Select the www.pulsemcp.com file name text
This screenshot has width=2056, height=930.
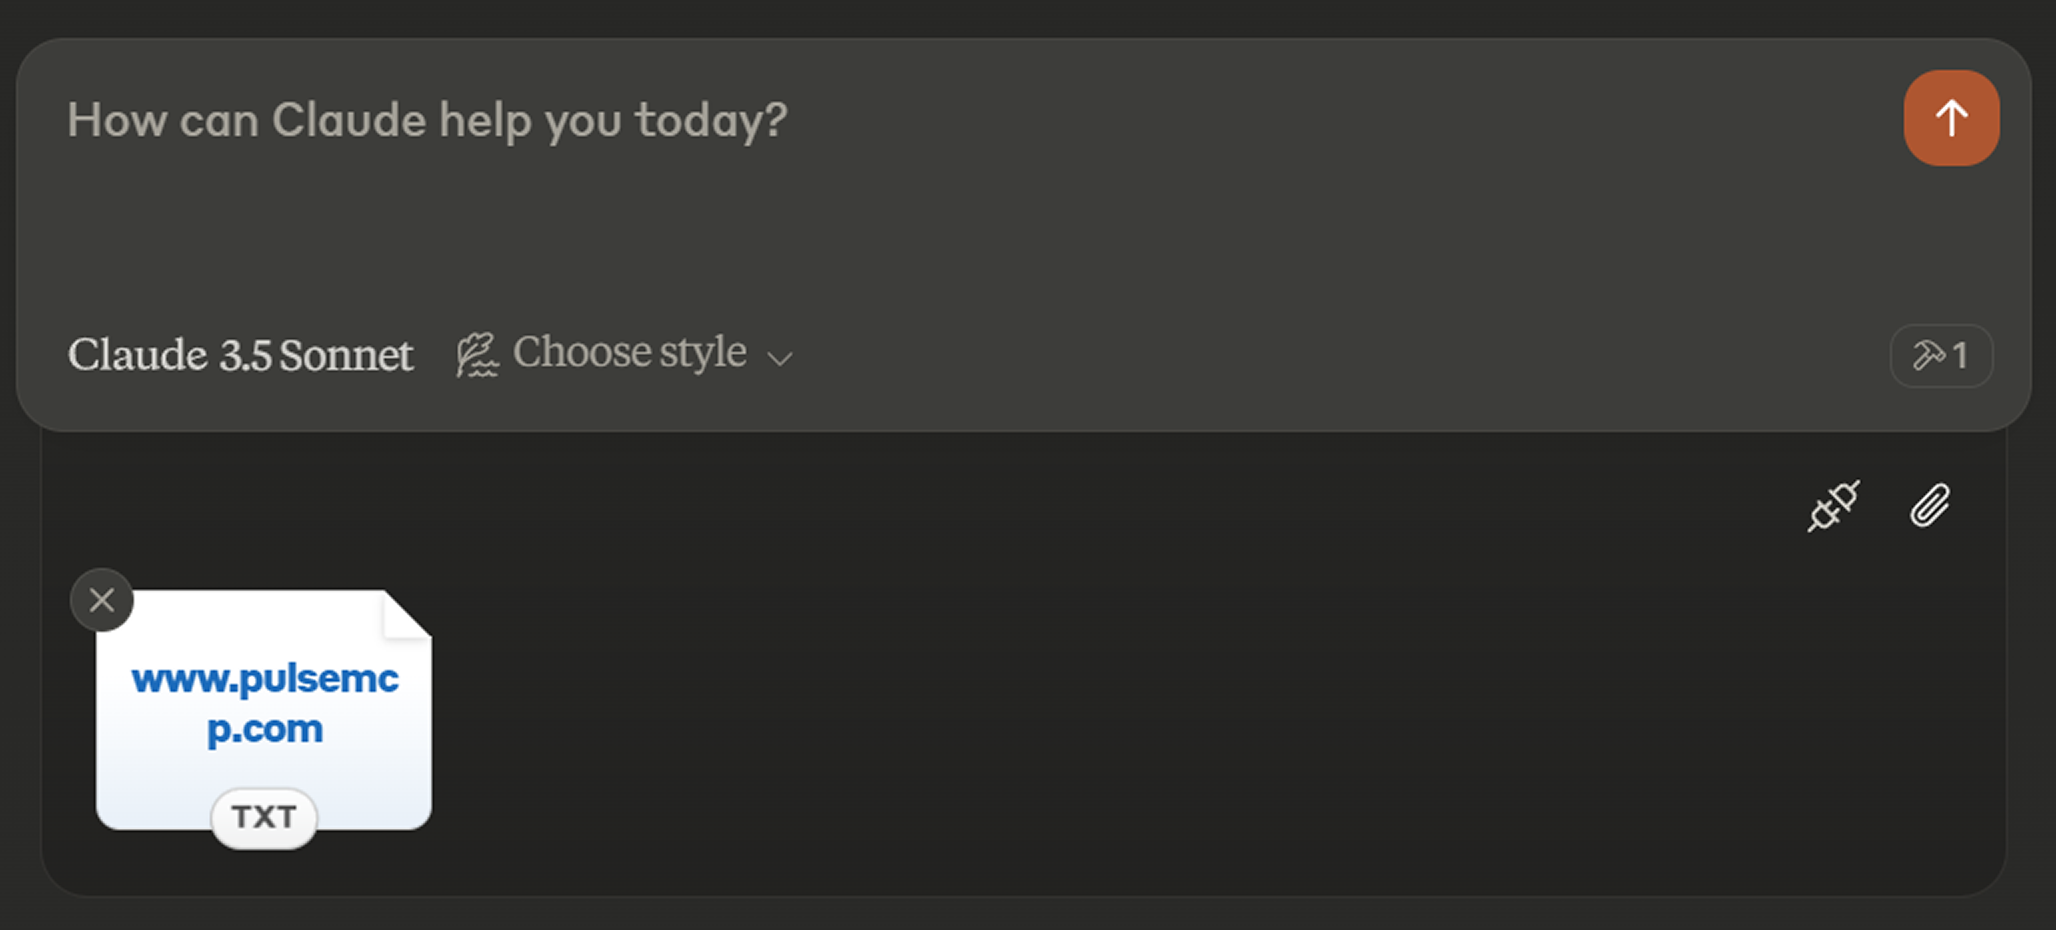(265, 704)
